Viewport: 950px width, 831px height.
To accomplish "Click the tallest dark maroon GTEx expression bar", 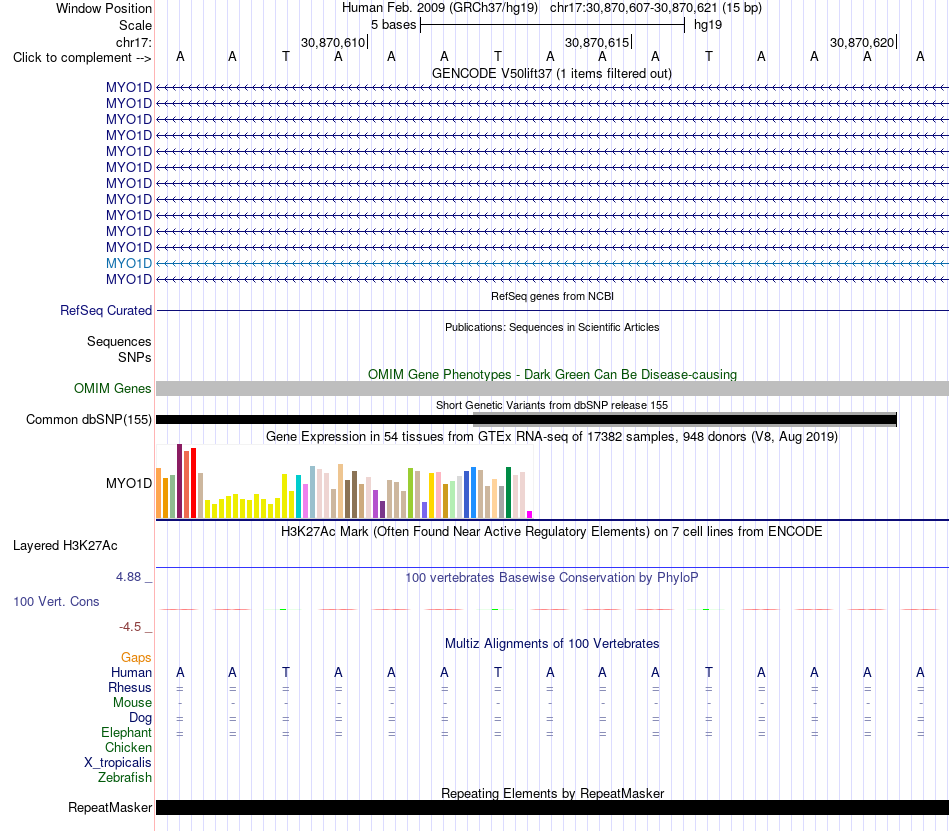I will pyautogui.click(x=179, y=481).
